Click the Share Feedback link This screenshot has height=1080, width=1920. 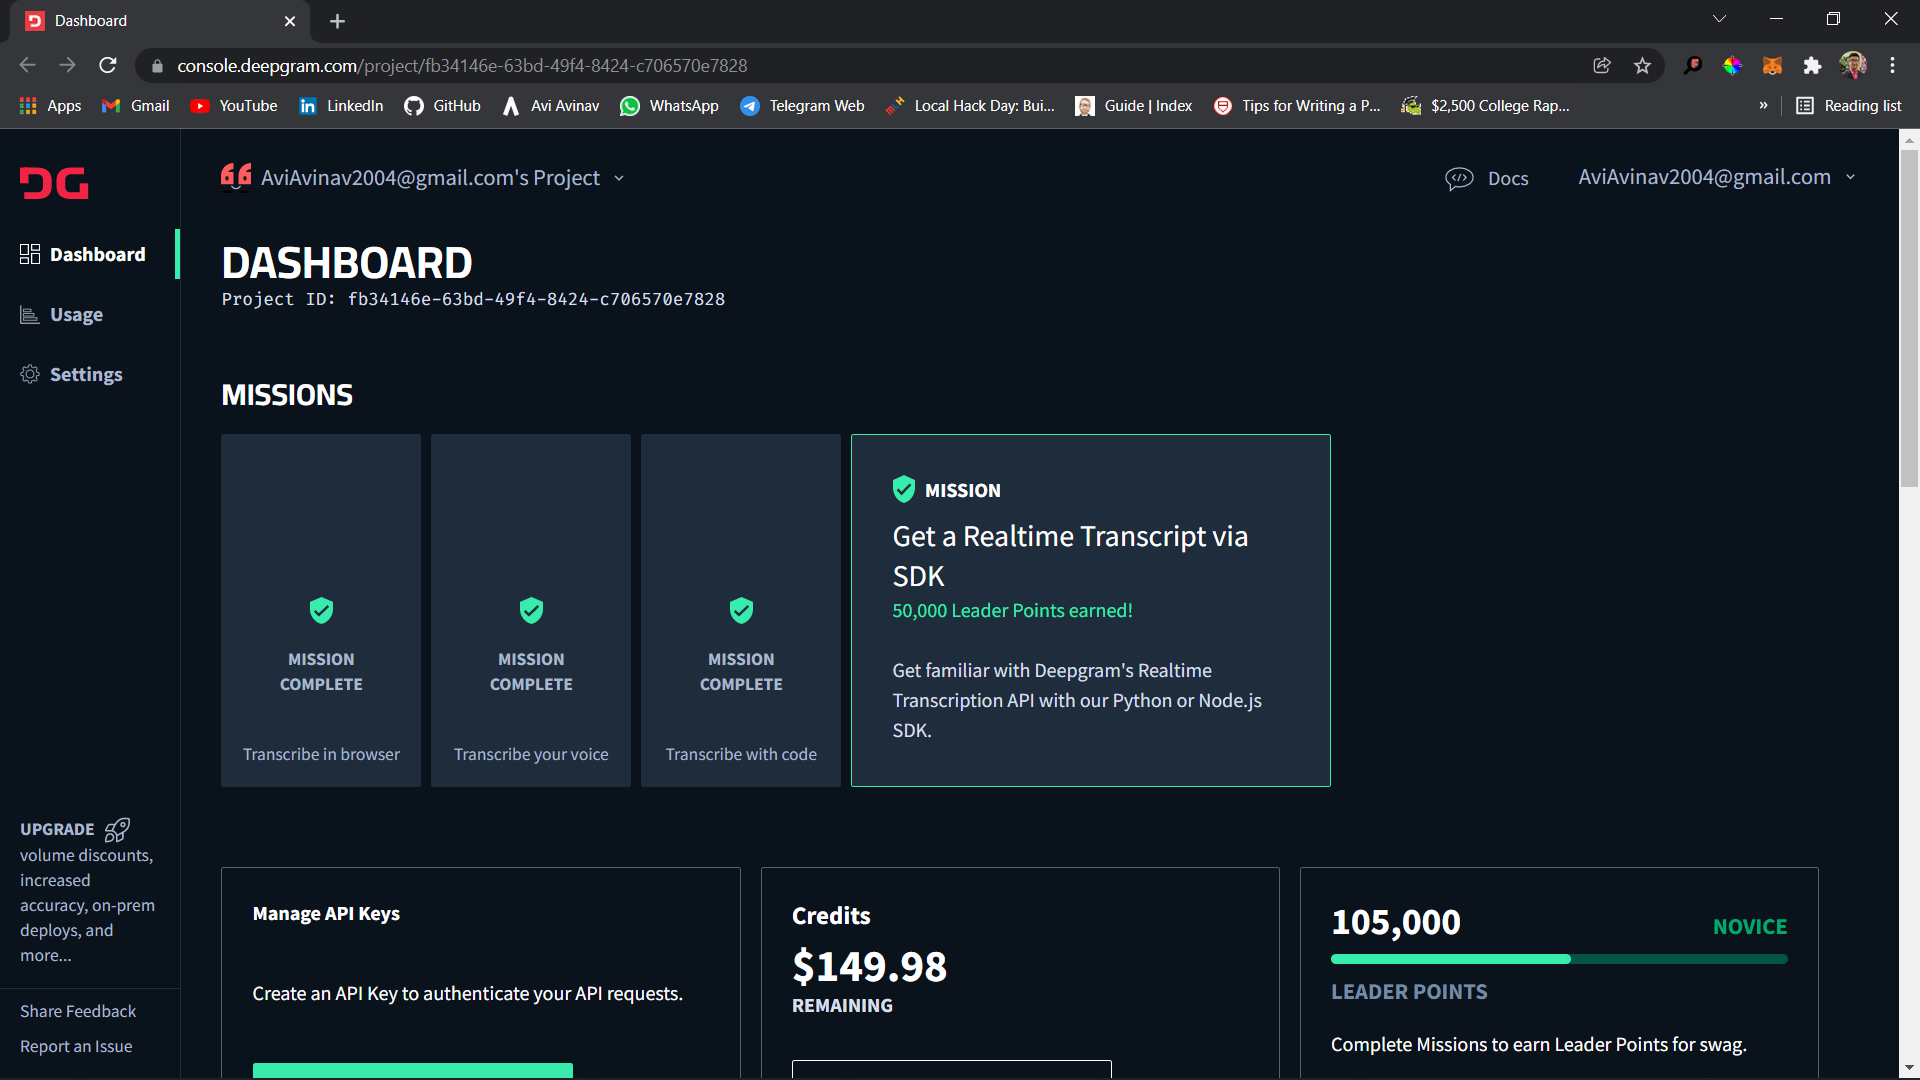pyautogui.click(x=78, y=1011)
